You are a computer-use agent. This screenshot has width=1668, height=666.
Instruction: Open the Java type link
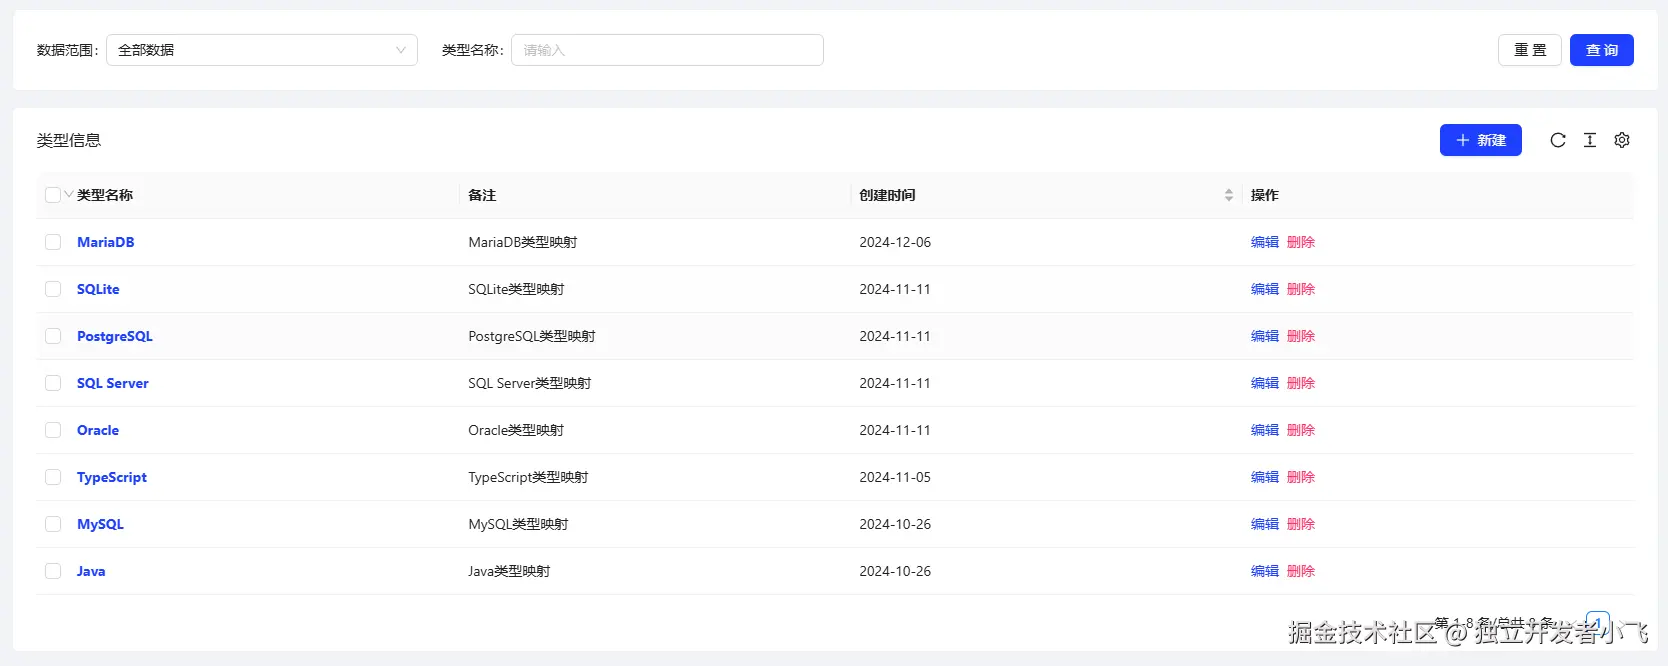(x=91, y=571)
